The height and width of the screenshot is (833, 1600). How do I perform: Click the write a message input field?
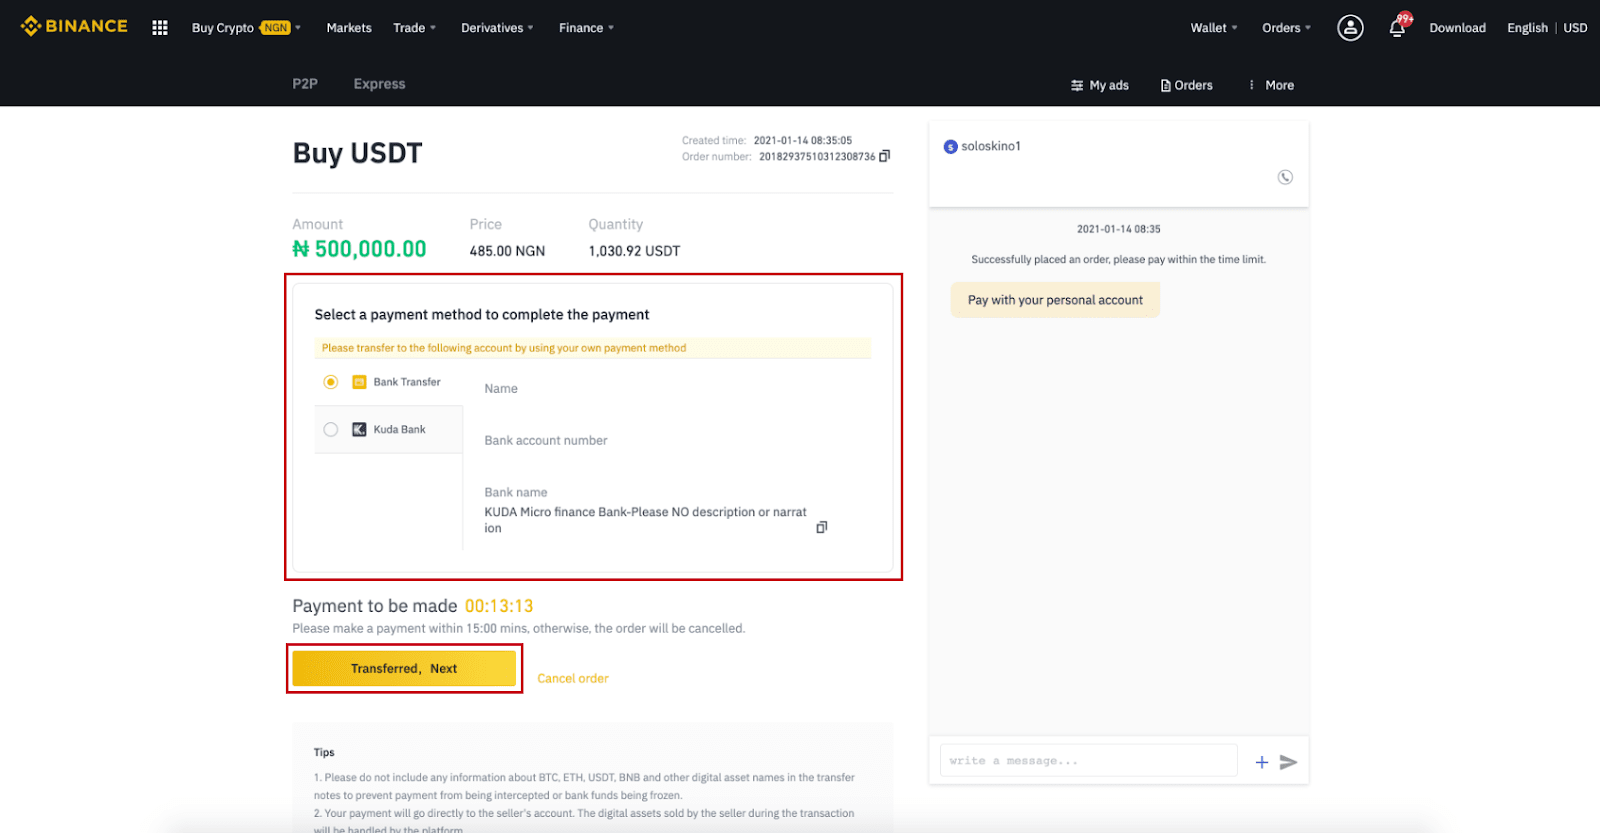(x=1088, y=761)
